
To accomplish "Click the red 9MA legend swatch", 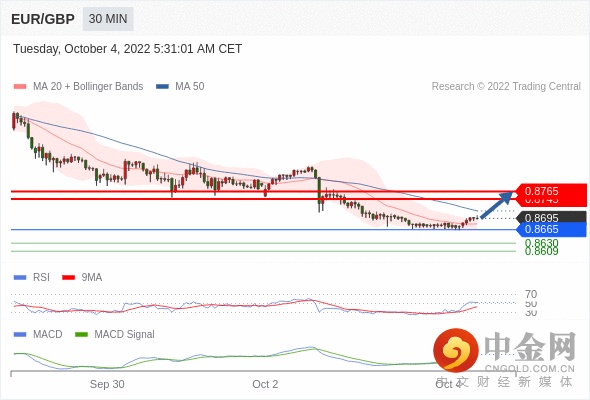I will click(x=68, y=278).
